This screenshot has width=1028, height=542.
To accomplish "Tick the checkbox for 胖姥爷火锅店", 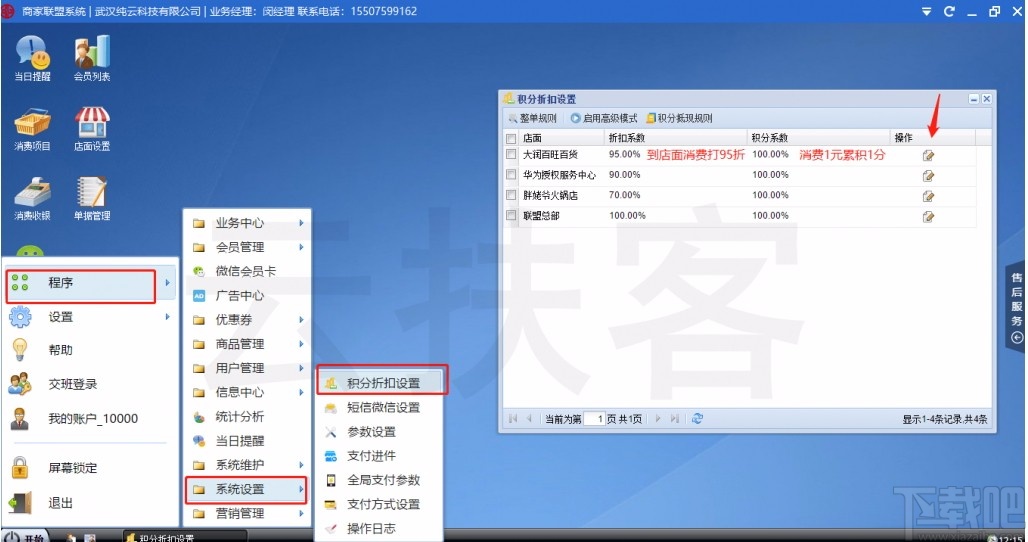I will click(511, 195).
